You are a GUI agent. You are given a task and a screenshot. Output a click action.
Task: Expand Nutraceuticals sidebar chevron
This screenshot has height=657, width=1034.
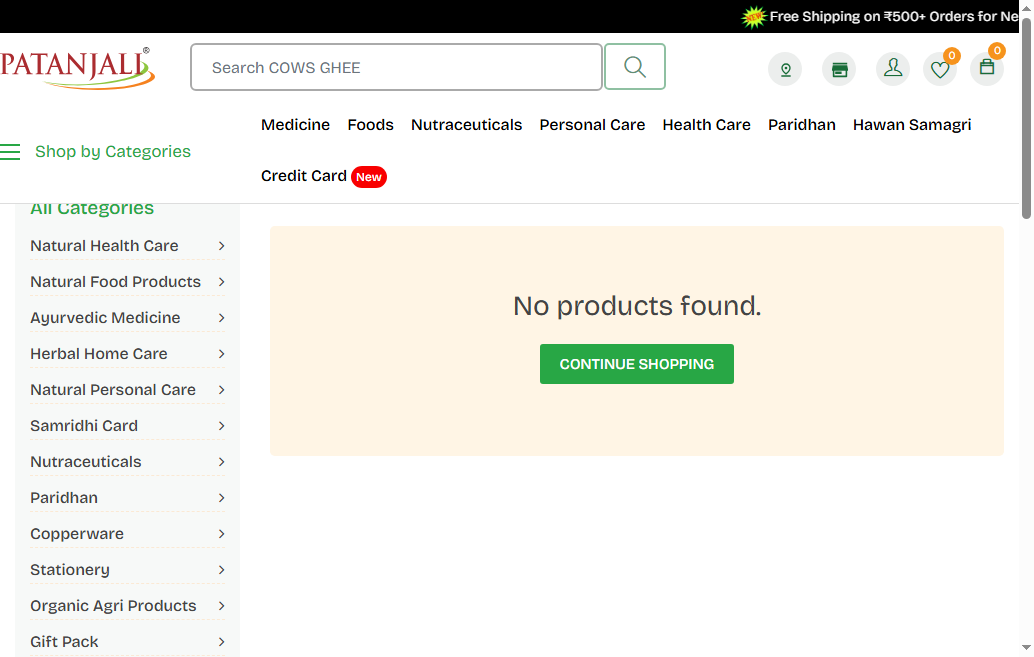(222, 462)
